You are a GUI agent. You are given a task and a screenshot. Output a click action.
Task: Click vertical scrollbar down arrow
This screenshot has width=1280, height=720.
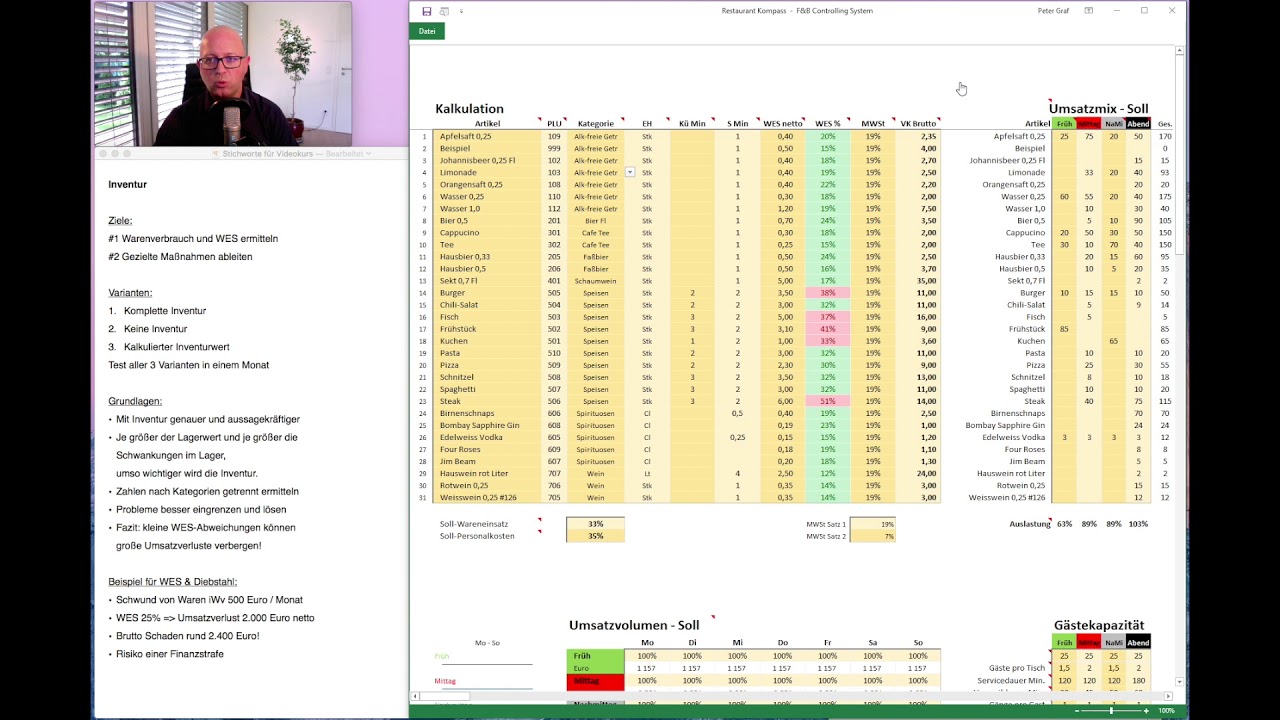click(1180, 682)
